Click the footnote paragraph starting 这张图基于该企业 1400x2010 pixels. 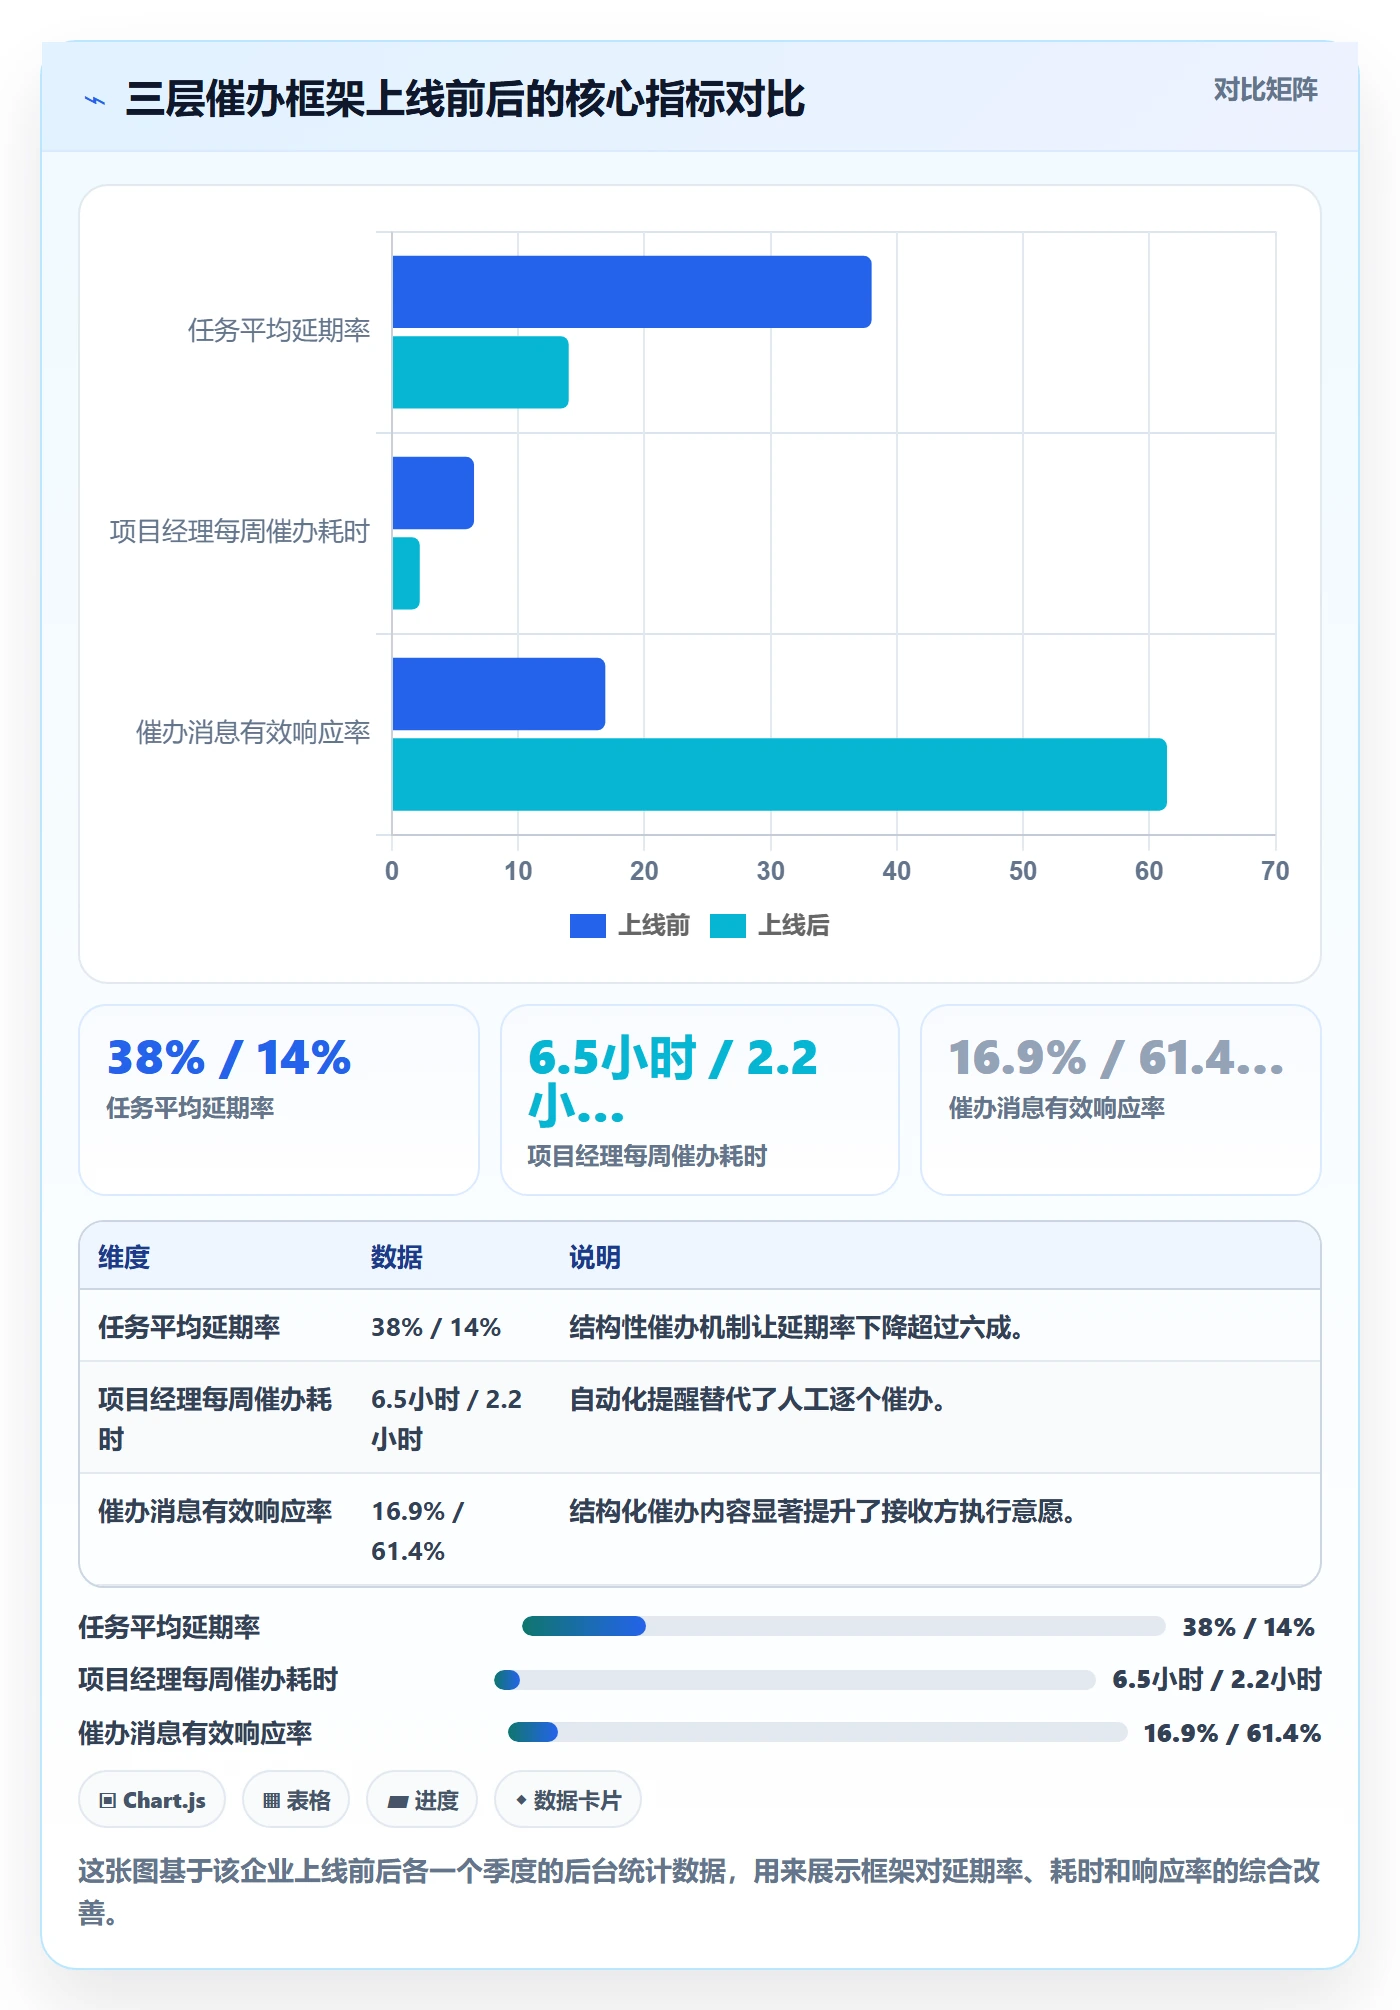tap(700, 1891)
